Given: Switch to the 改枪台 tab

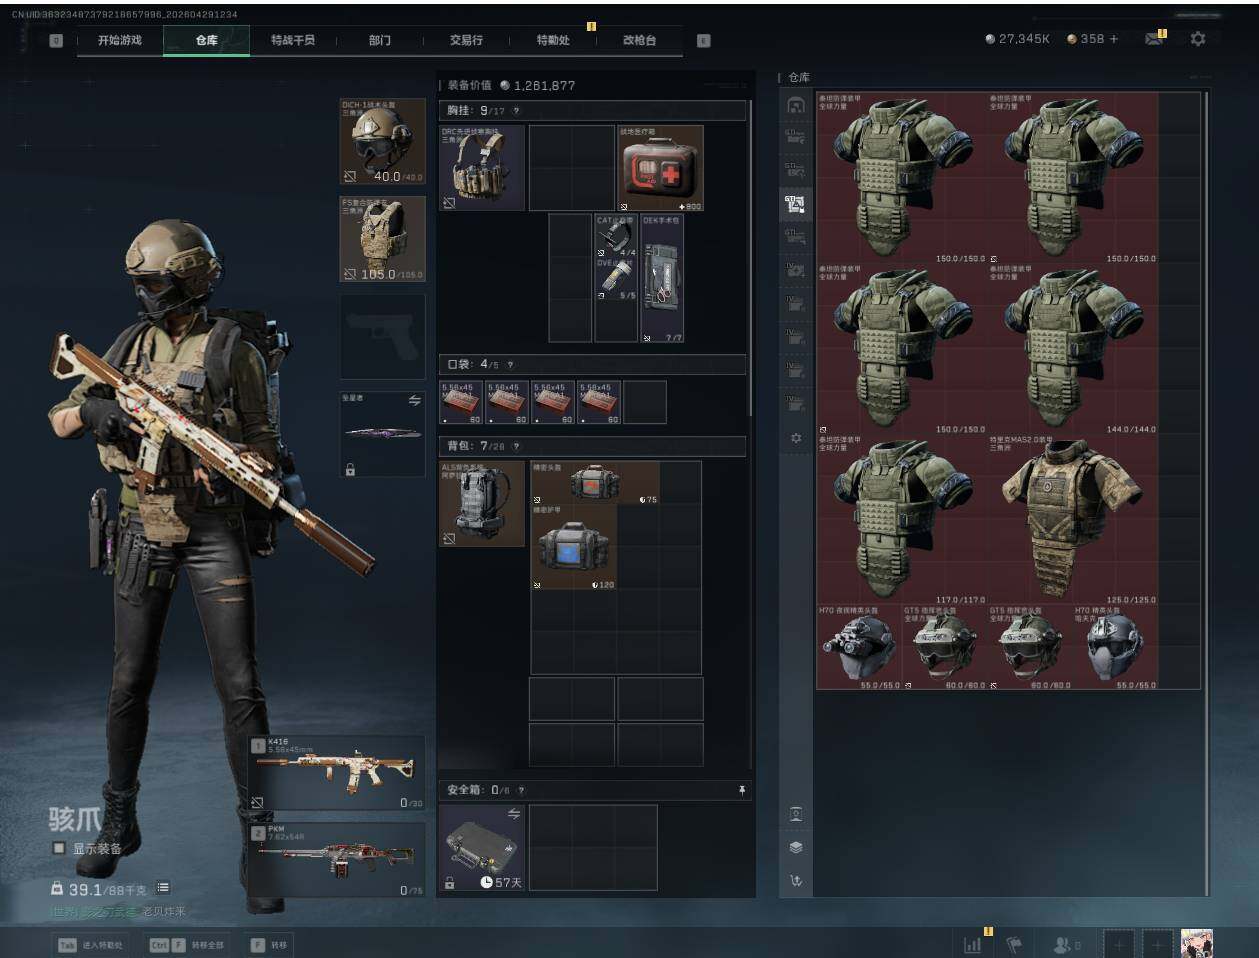Looking at the screenshot, I should coord(639,40).
